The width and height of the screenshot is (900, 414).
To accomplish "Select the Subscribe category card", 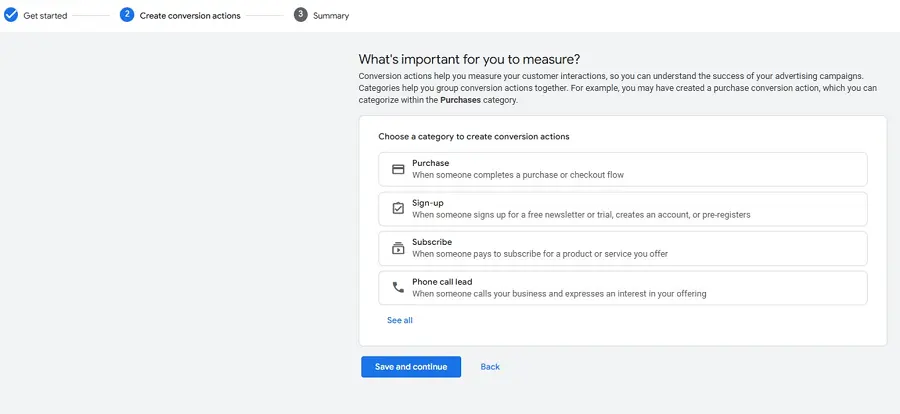I will (623, 249).
